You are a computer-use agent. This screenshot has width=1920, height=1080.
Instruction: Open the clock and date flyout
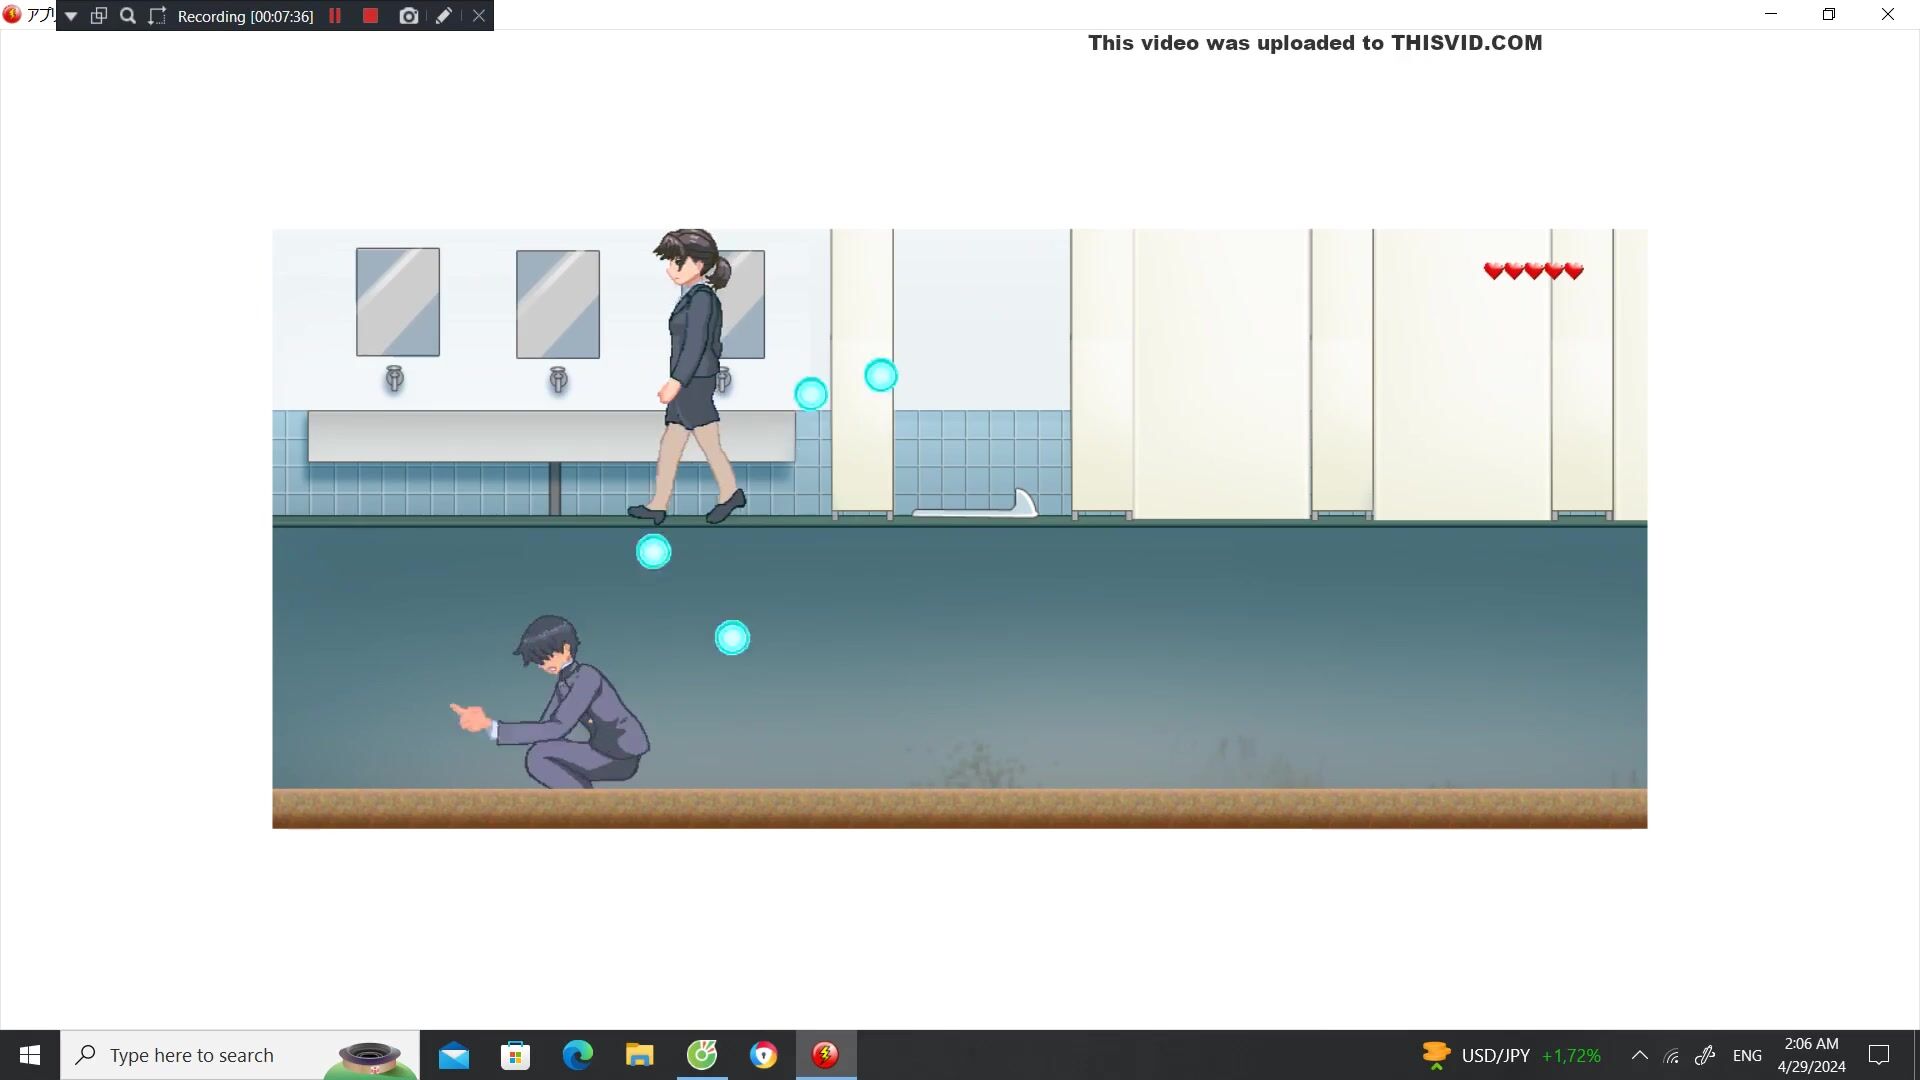(x=1811, y=1055)
